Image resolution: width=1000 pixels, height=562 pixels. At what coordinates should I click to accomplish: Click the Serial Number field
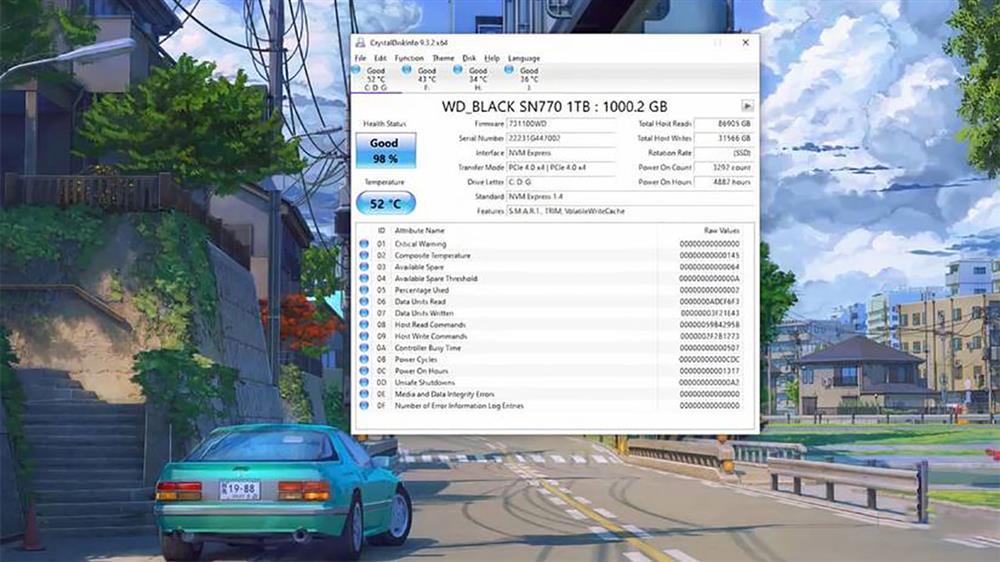[561, 138]
